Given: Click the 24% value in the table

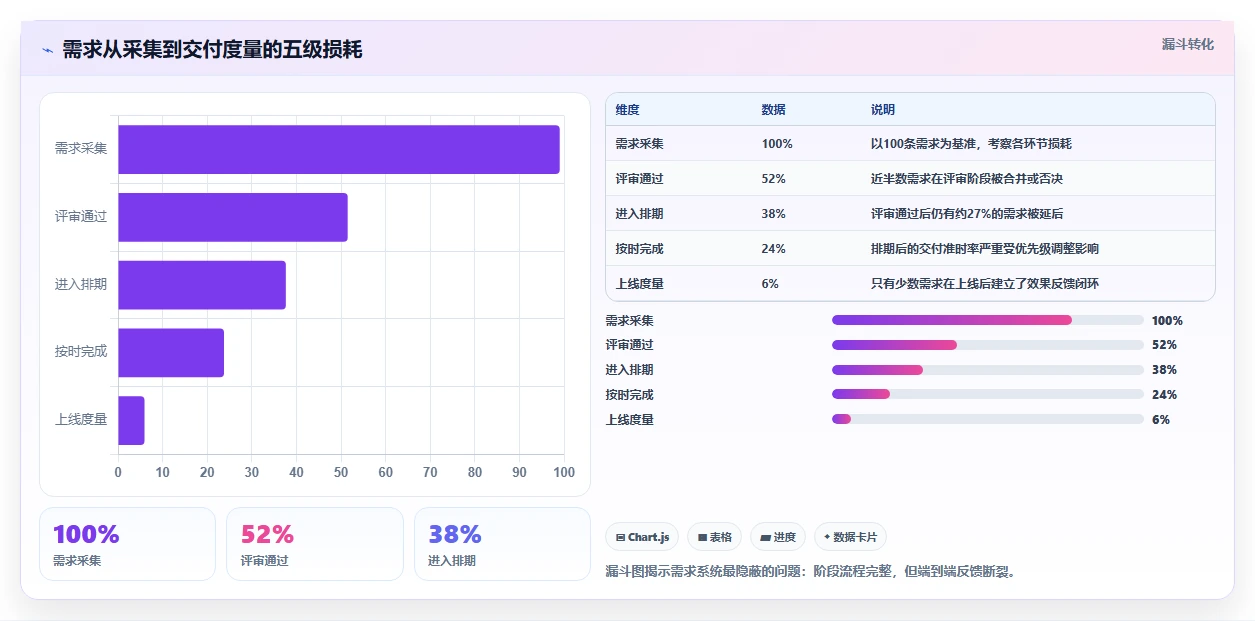Looking at the screenshot, I should tap(774, 249).
